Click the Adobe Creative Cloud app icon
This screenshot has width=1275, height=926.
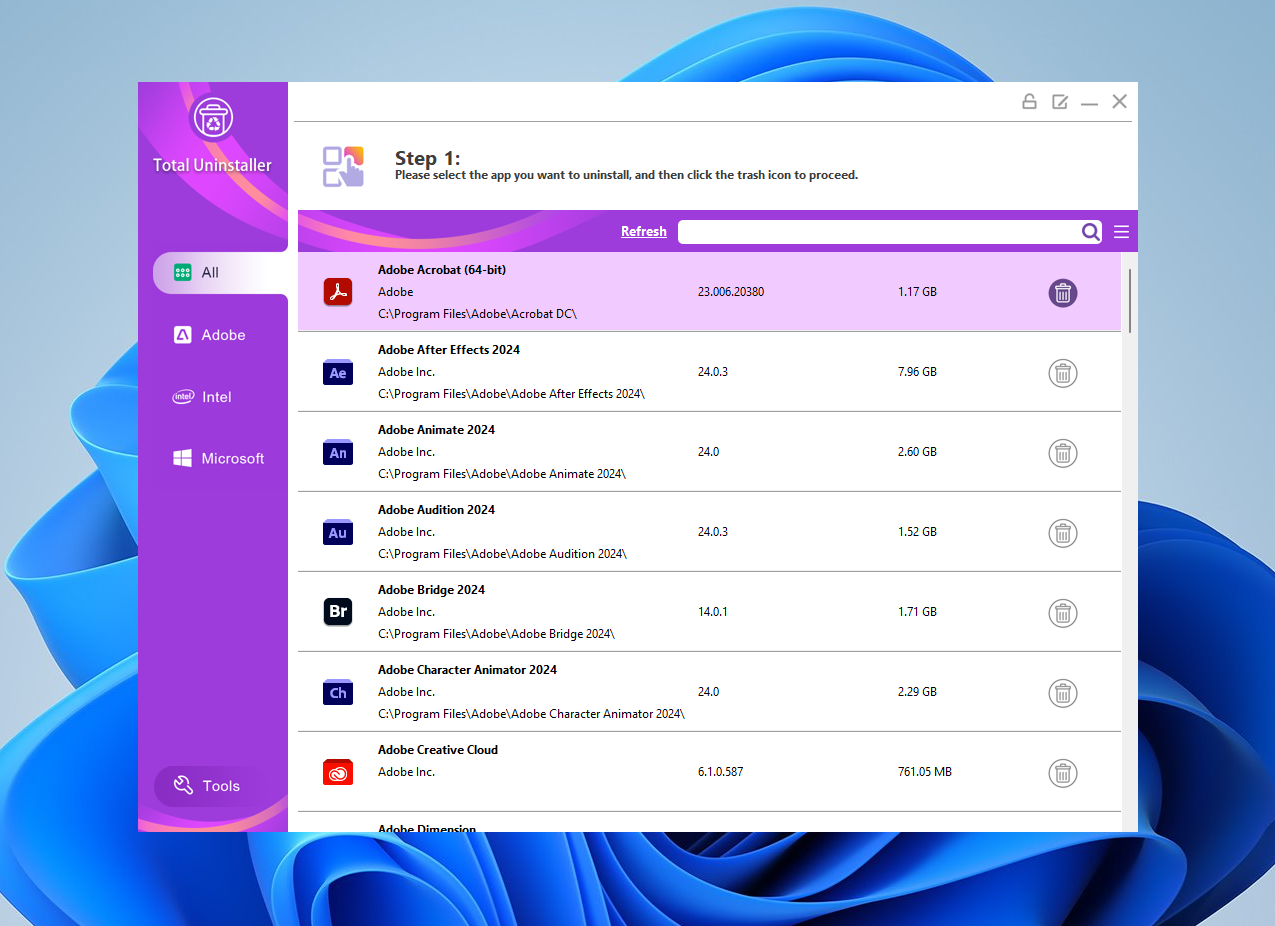338,772
